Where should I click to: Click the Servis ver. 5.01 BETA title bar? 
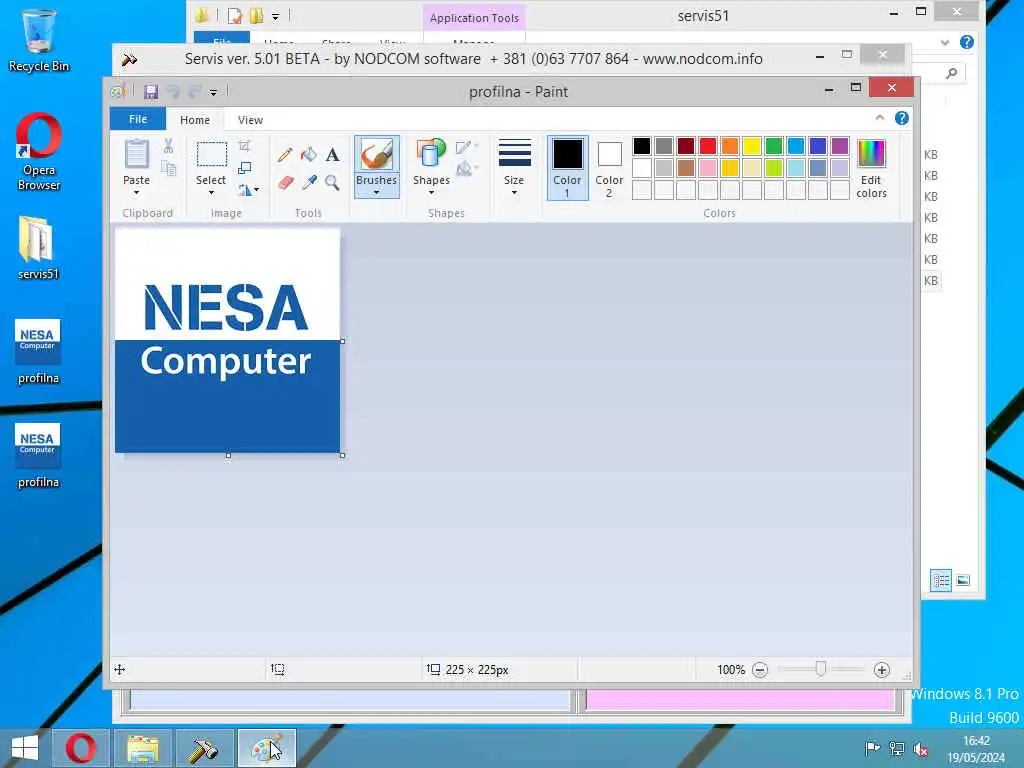coord(473,59)
